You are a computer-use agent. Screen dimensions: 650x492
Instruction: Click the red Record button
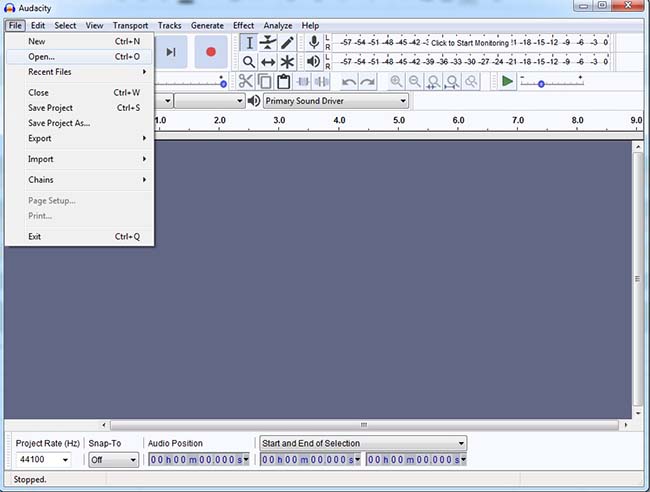coord(211,52)
